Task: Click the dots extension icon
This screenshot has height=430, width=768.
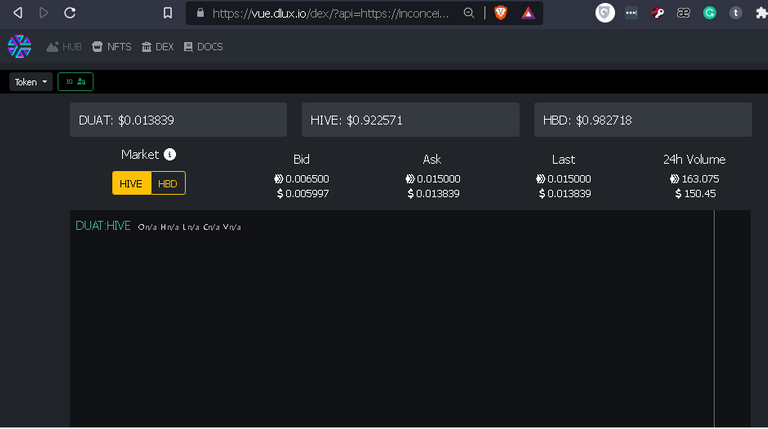Action: pyautogui.click(x=631, y=13)
